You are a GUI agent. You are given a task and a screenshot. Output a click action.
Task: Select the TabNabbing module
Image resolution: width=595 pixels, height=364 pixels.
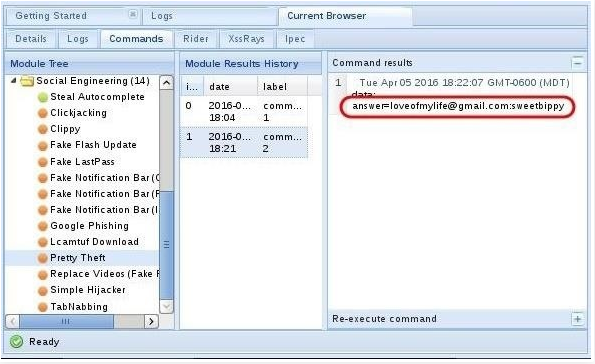pyautogui.click(x=79, y=307)
